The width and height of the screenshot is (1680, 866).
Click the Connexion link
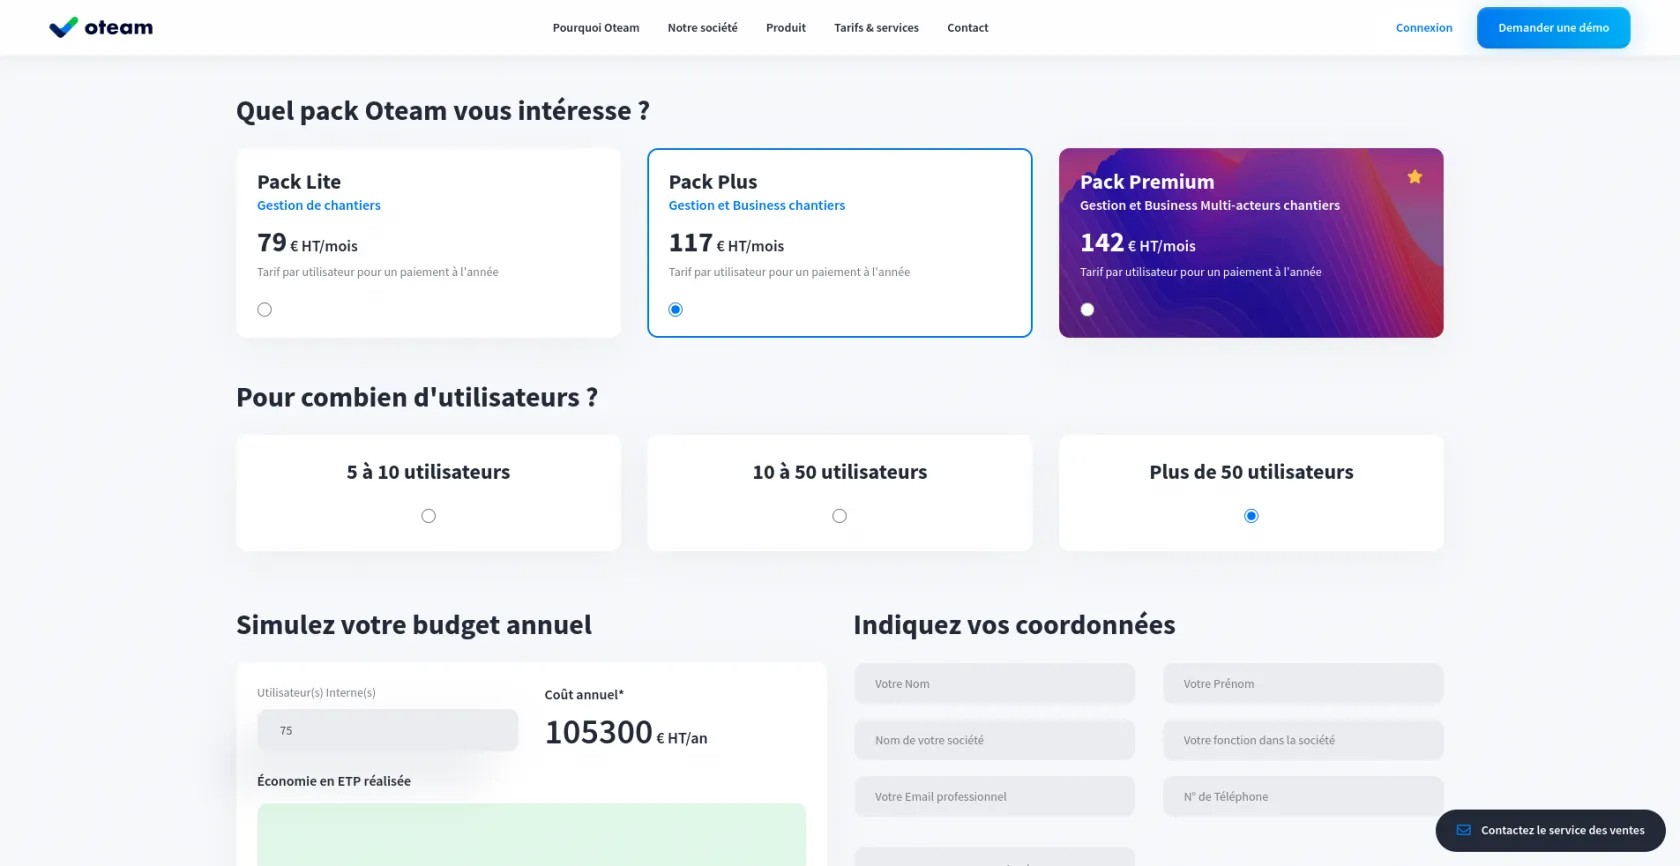1423,28
